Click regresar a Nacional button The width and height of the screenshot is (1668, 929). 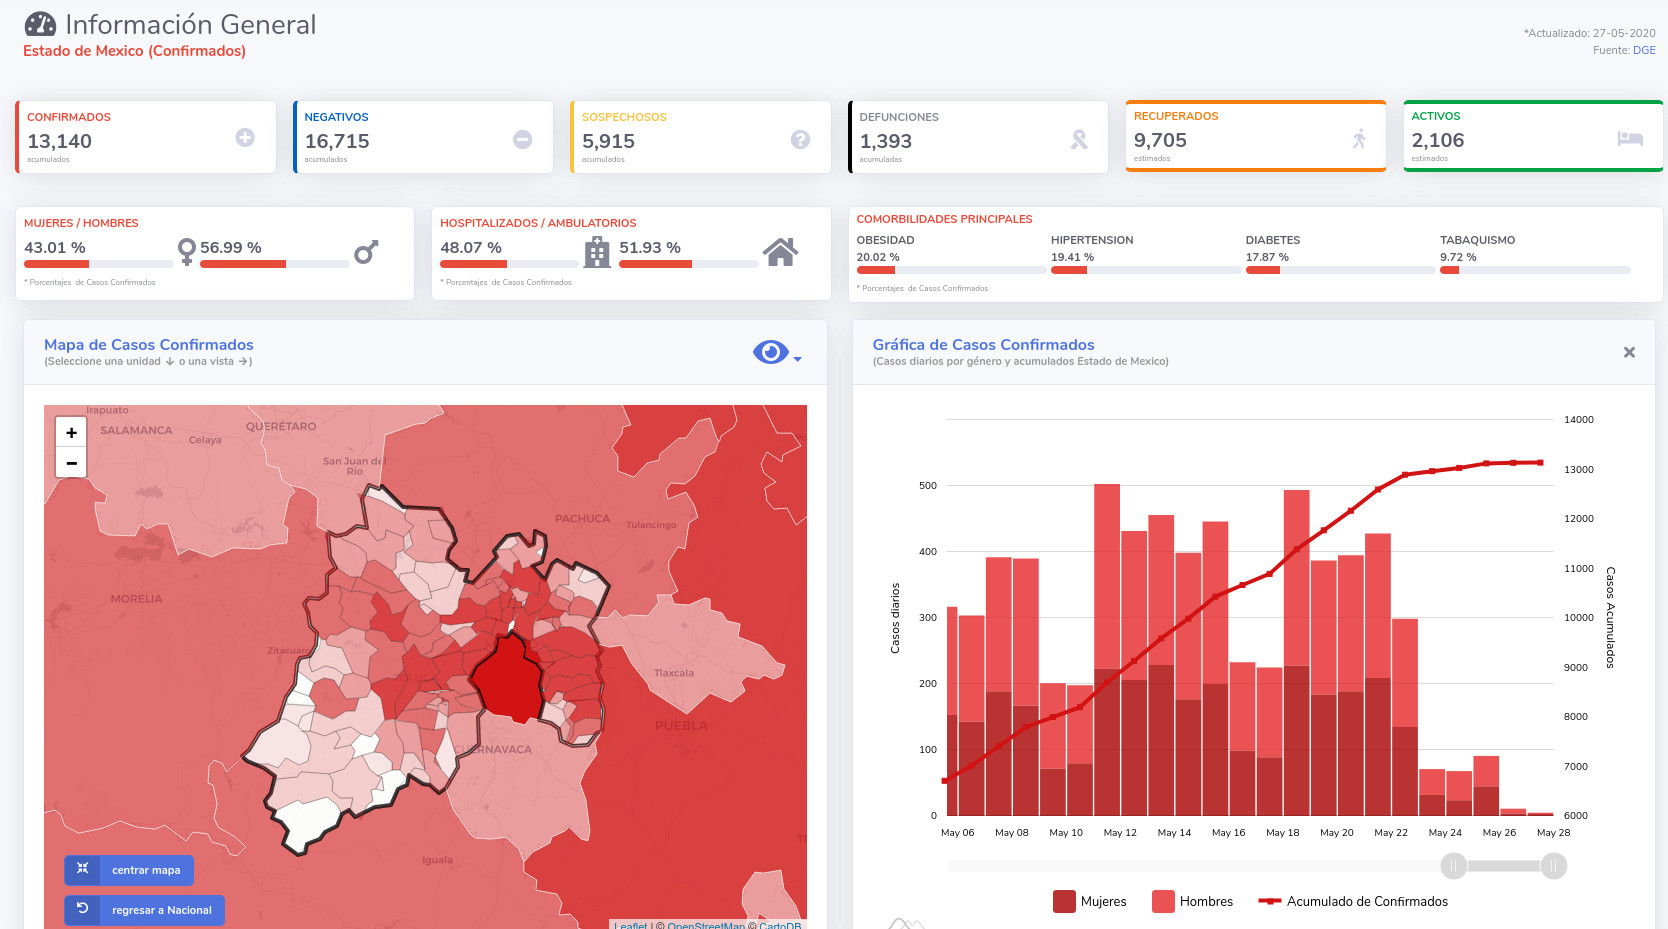[145, 910]
